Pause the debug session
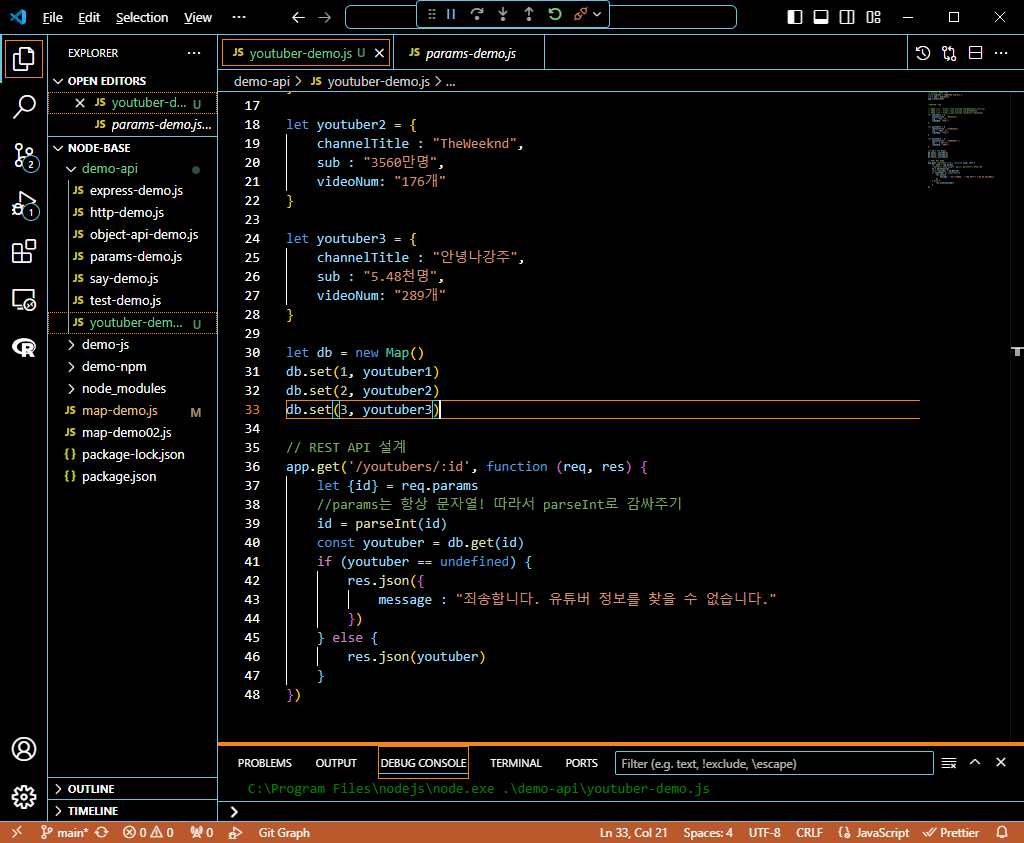The width and height of the screenshot is (1024, 843). point(451,14)
